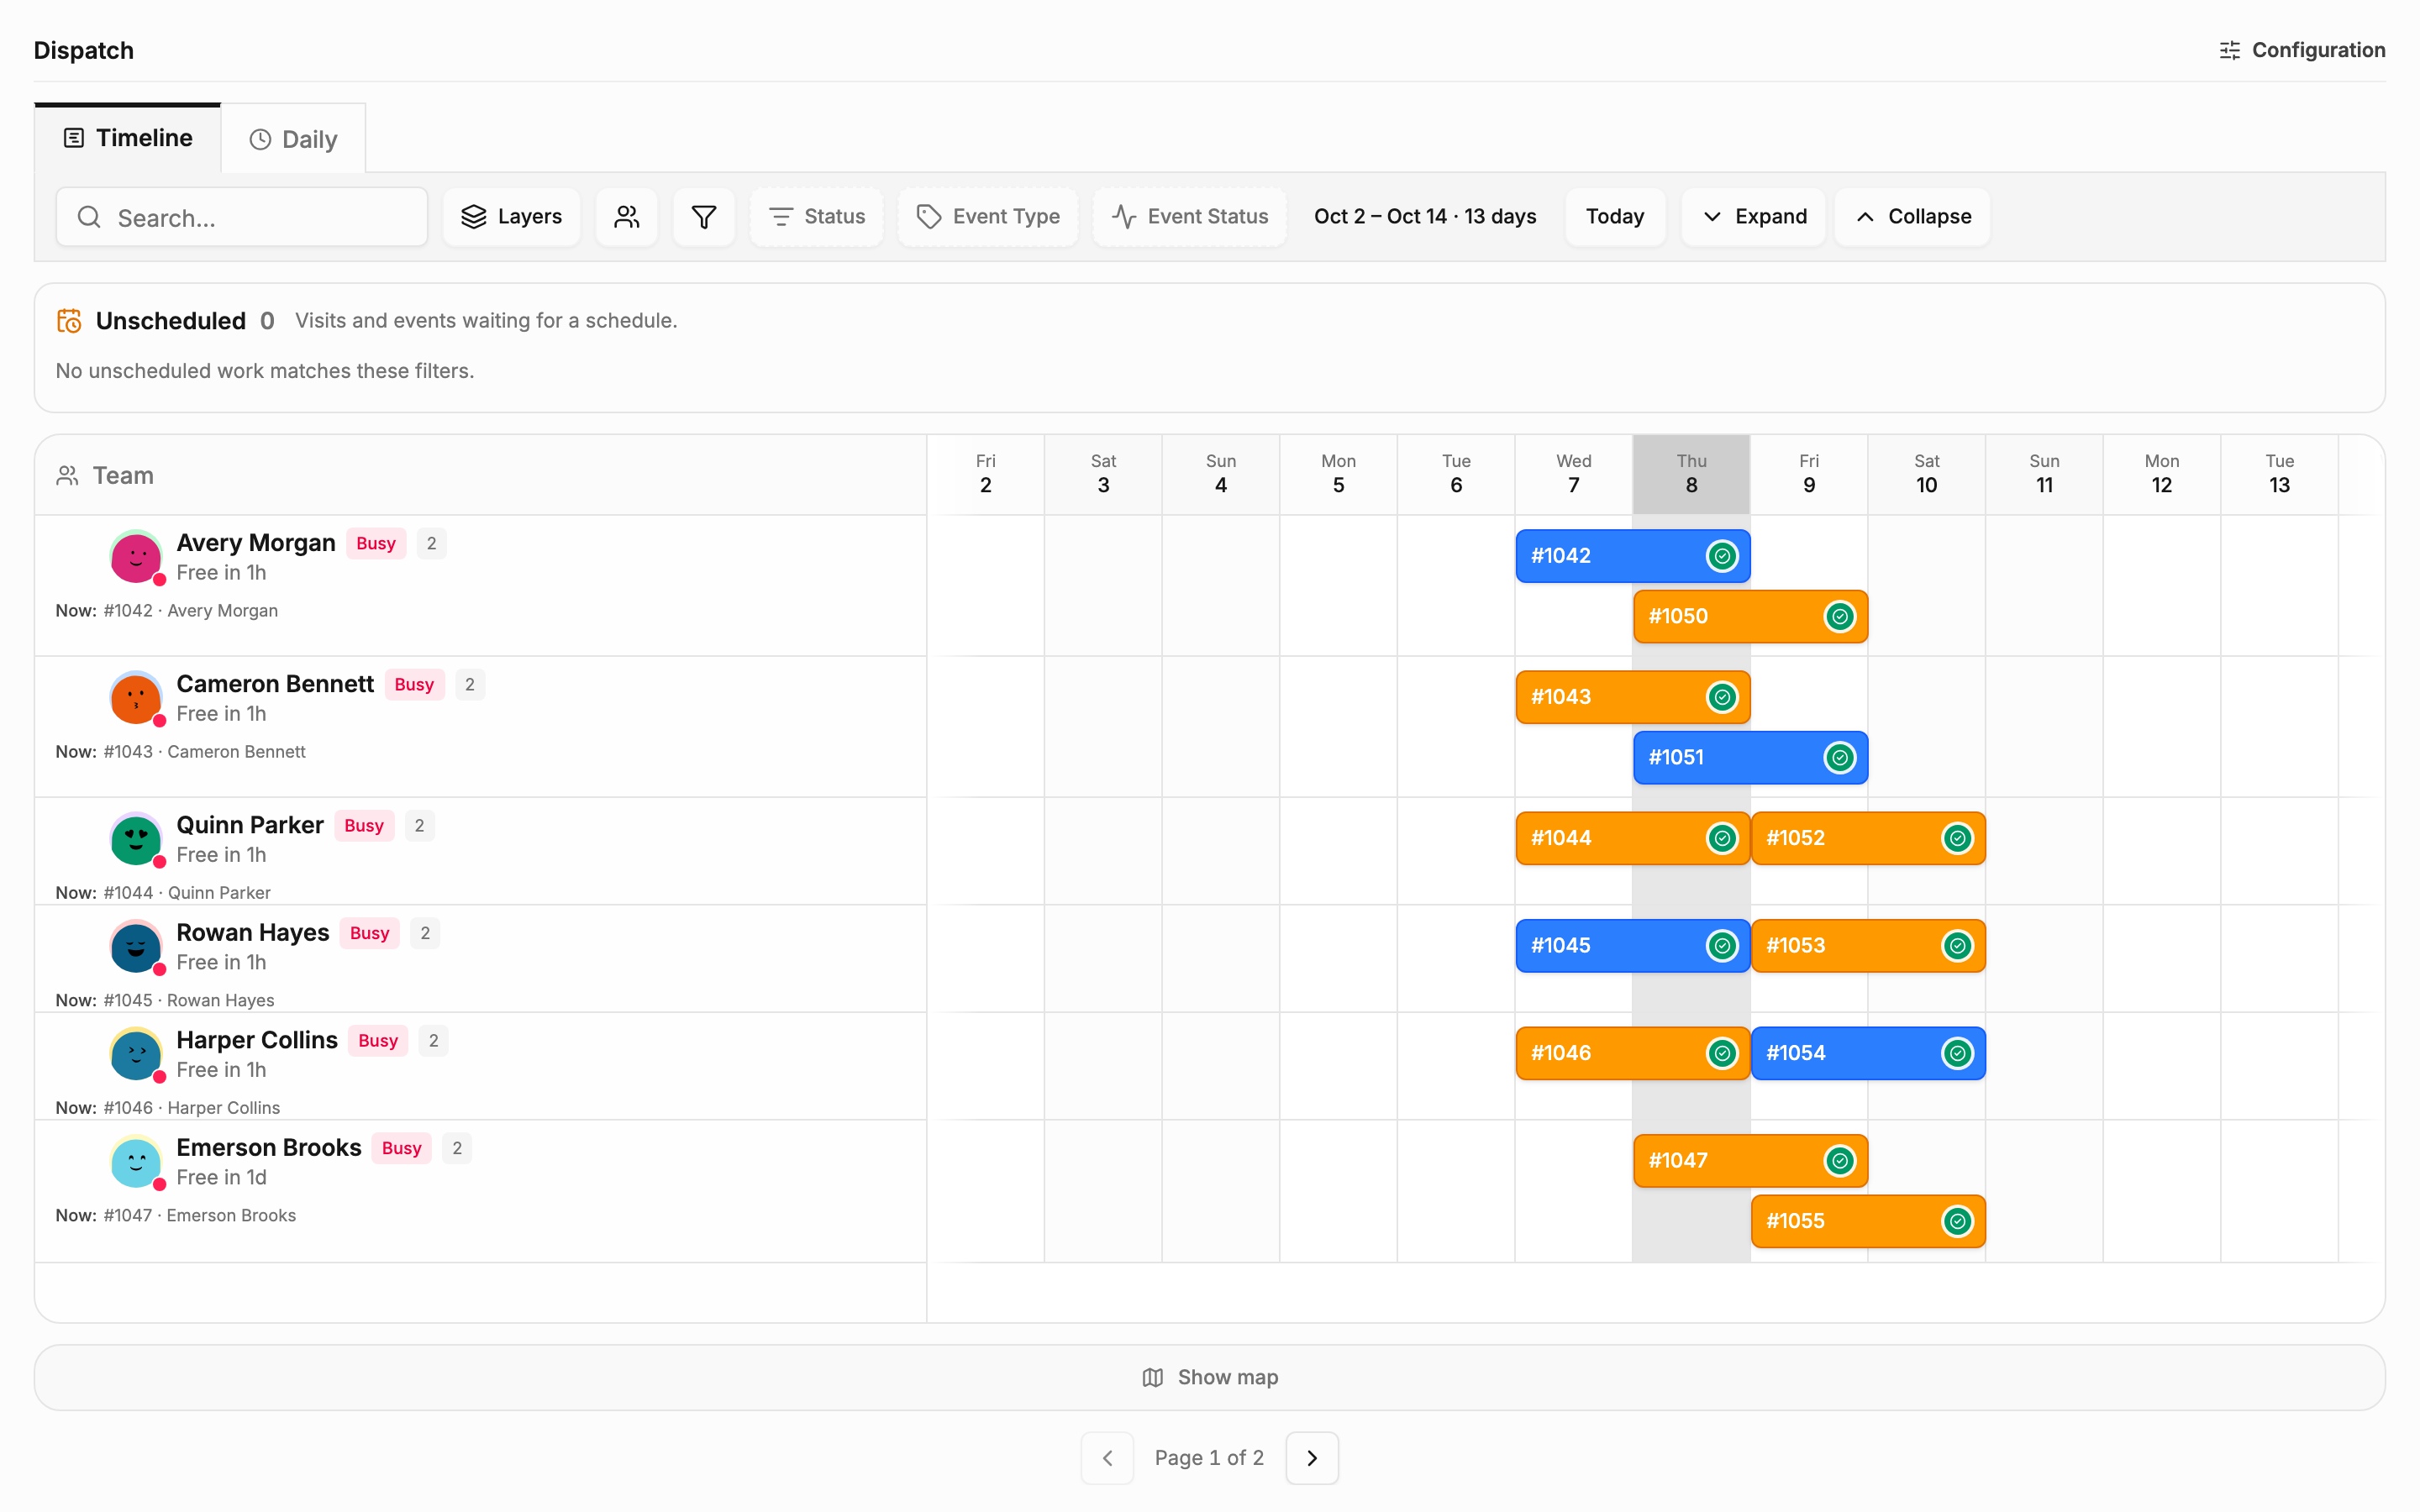
Task: Click Avery Morgan's avatar
Action: pos(136,557)
